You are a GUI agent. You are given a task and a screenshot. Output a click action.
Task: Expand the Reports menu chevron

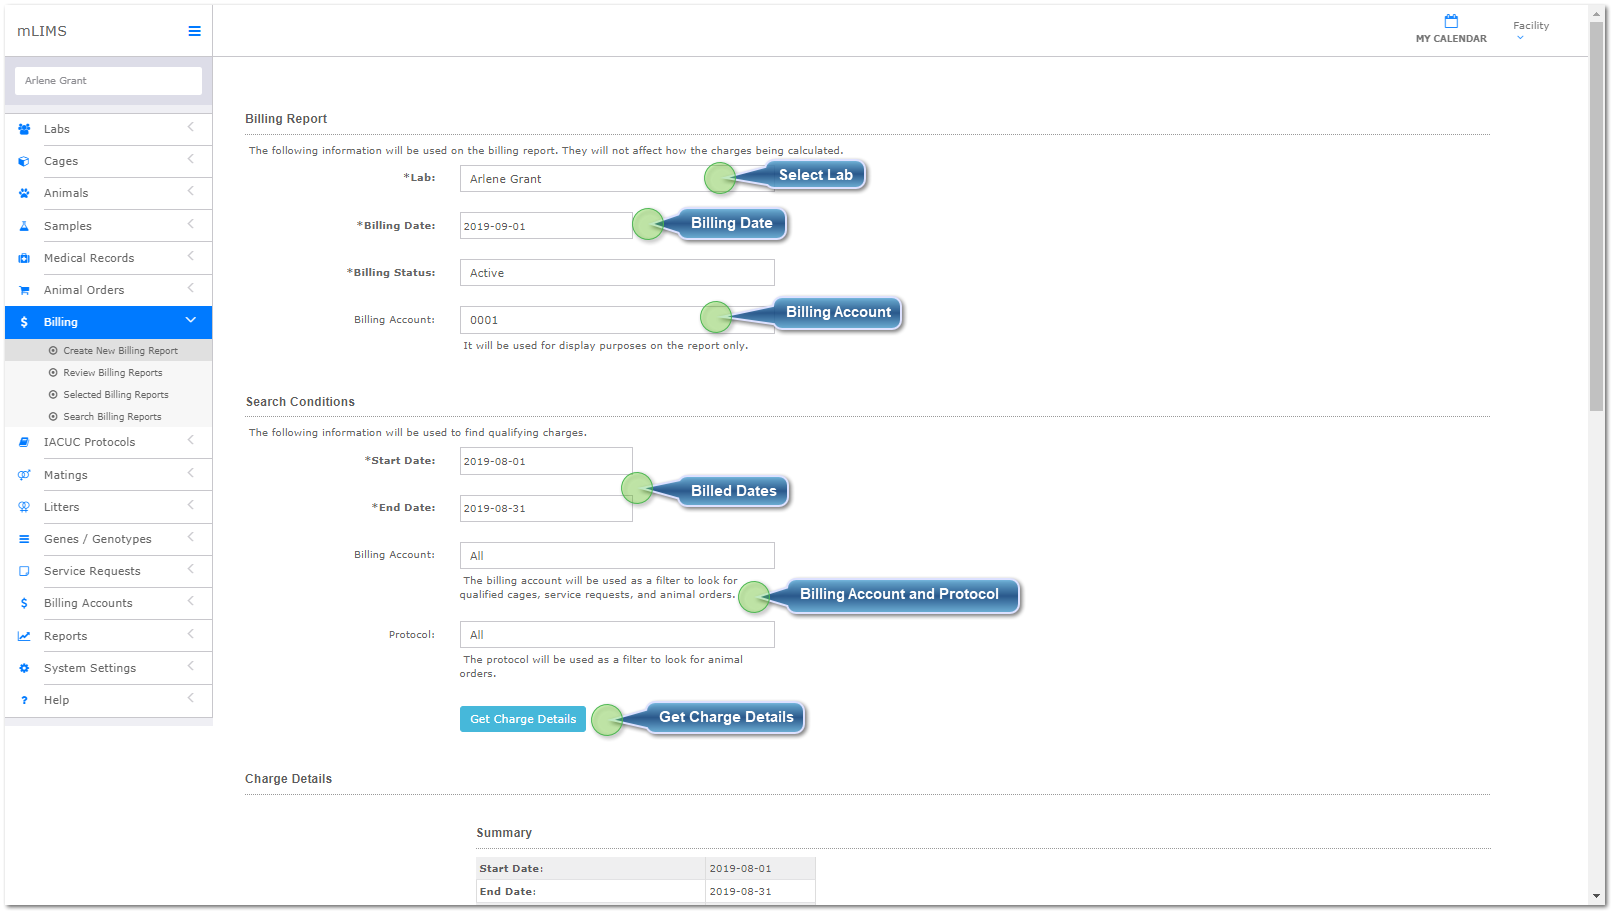190,634
